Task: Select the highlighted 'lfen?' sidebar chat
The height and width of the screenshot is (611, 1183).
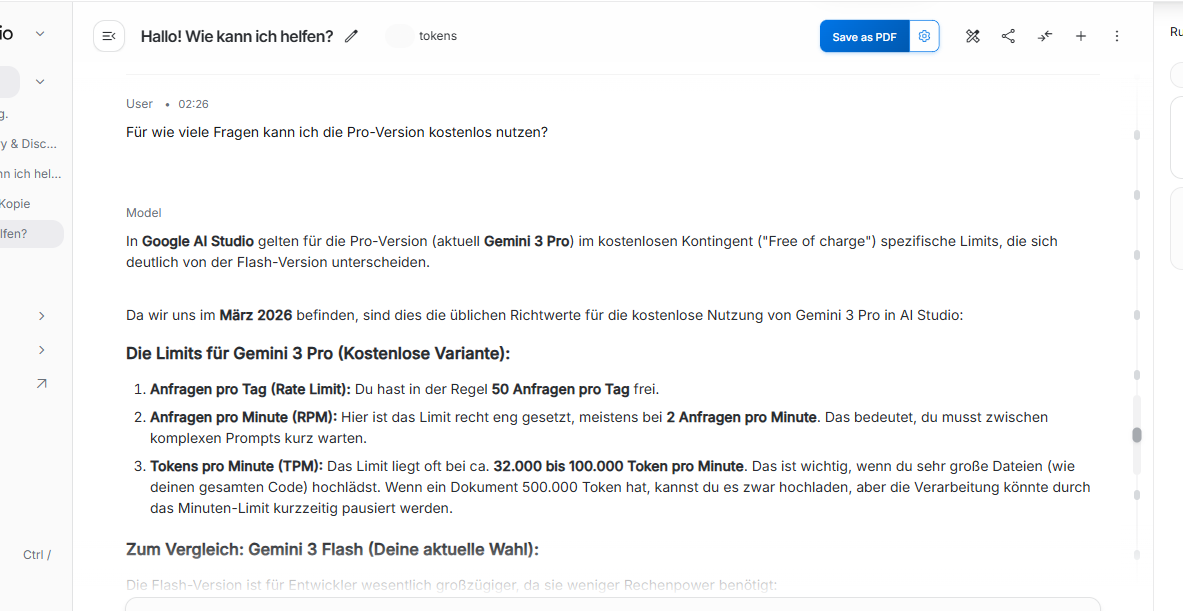Action: click(32, 234)
